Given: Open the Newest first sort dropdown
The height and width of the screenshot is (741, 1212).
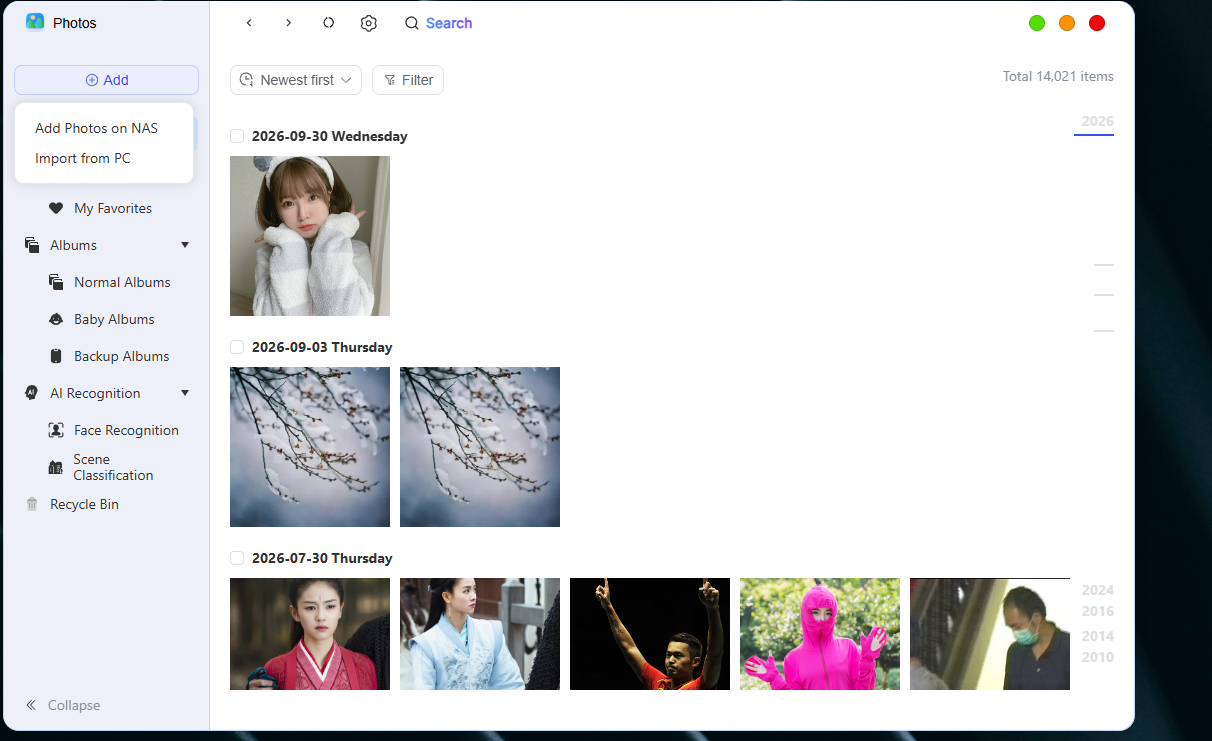Looking at the screenshot, I should click(296, 80).
